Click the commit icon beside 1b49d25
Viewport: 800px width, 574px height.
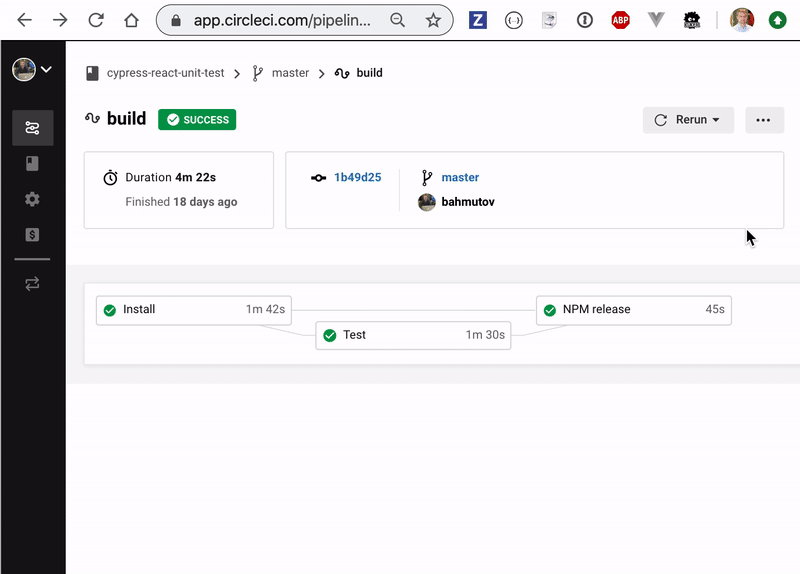[x=318, y=178]
